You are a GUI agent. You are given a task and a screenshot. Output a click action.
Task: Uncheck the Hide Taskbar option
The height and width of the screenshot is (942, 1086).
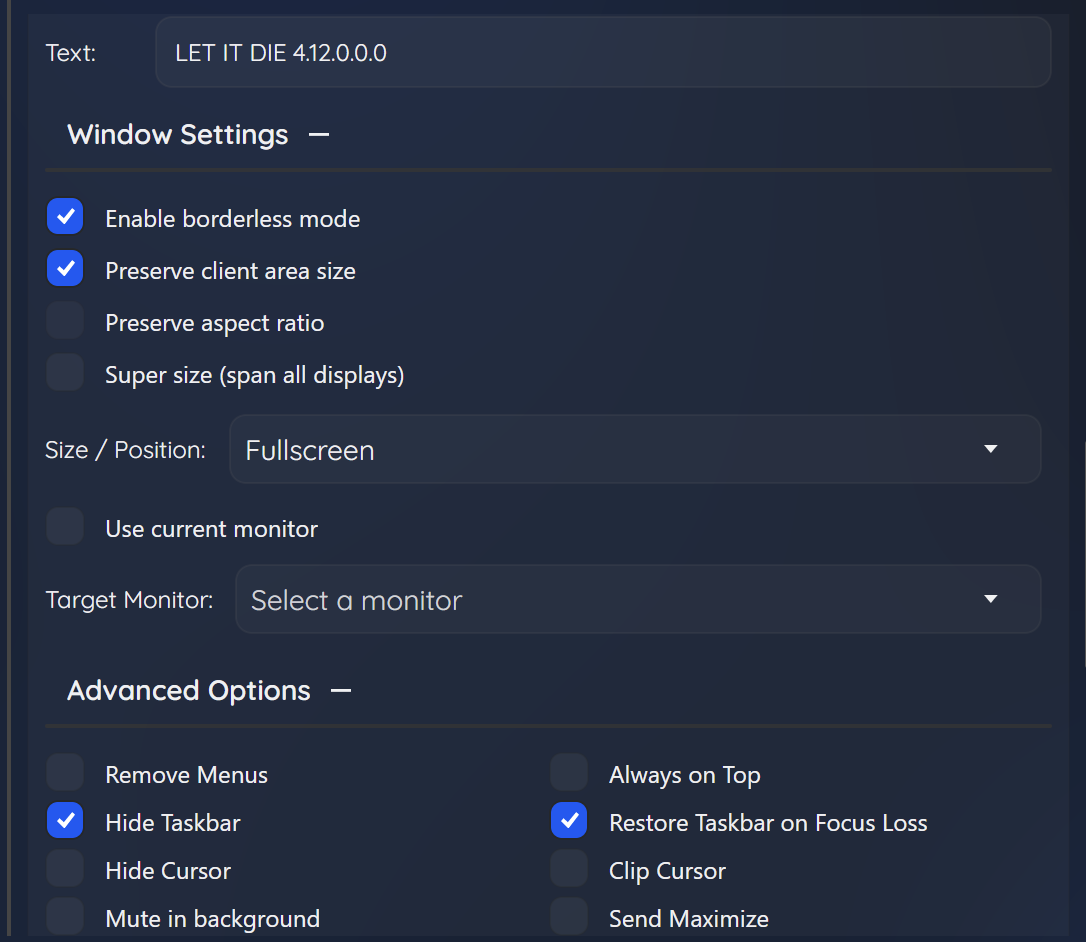[x=65, y=822]
